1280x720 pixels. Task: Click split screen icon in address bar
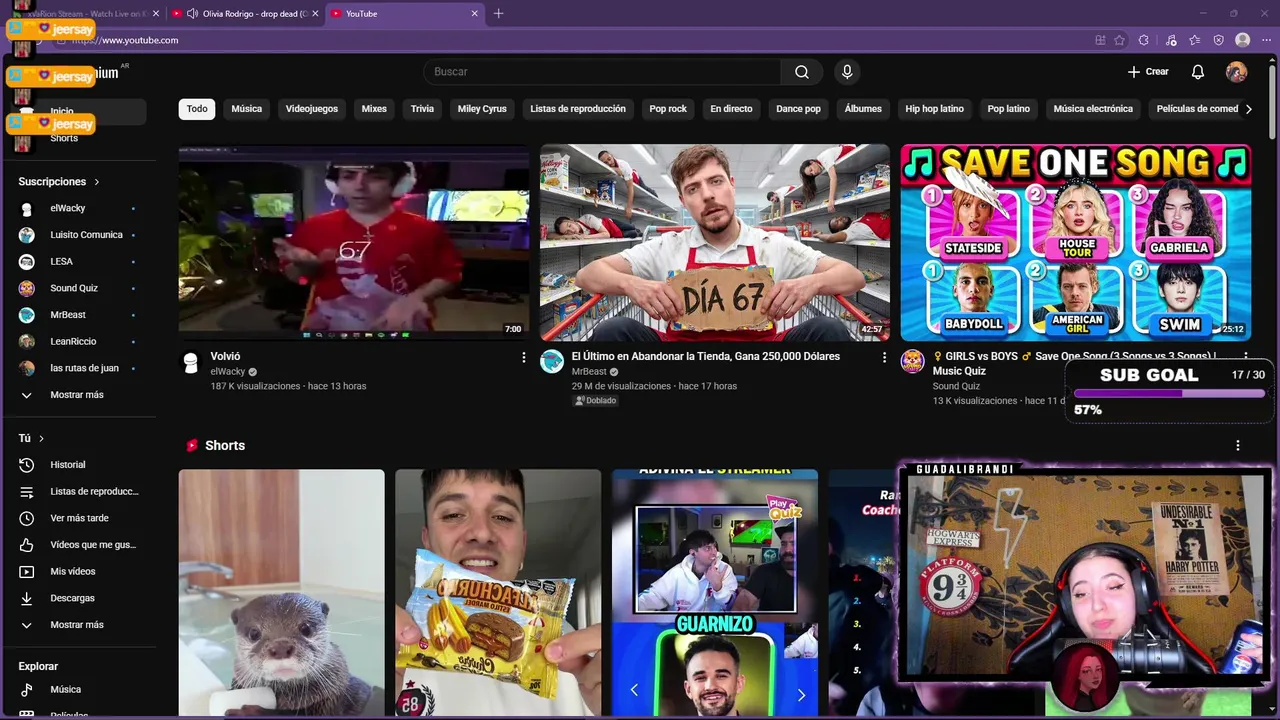coord(1100,40)
